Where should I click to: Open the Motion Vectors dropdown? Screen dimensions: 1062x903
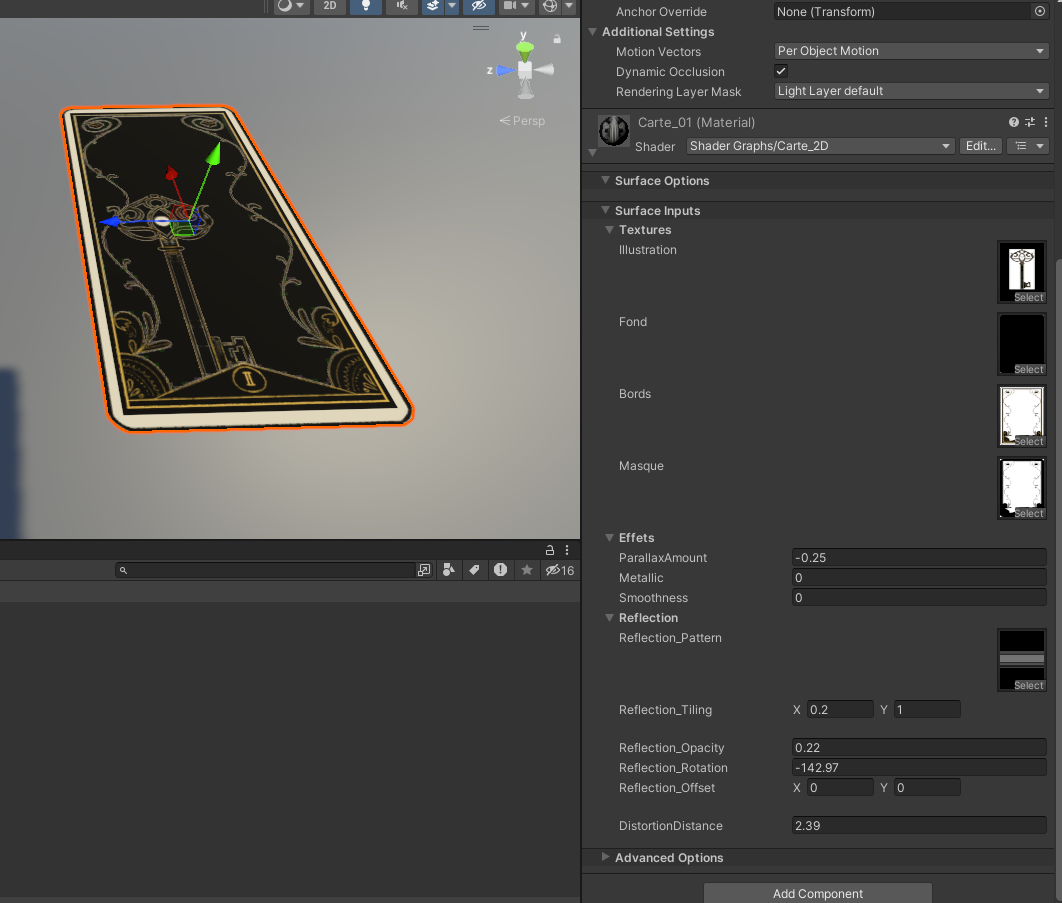pyautogui.click(x=910, y=51)
